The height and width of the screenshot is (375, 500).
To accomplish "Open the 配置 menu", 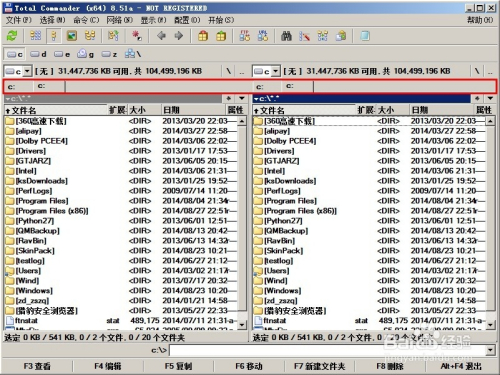I will (187, 20).
